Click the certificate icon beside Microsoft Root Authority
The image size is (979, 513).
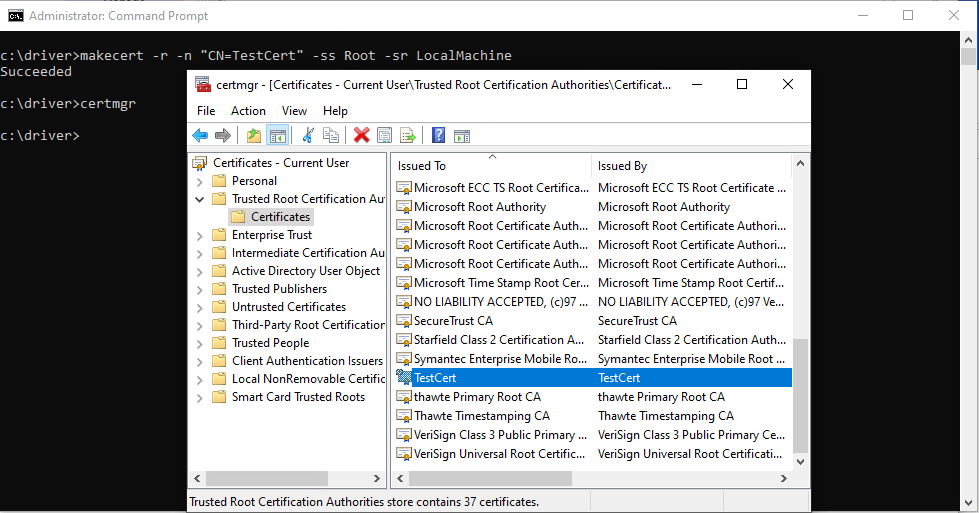[404, 207]
